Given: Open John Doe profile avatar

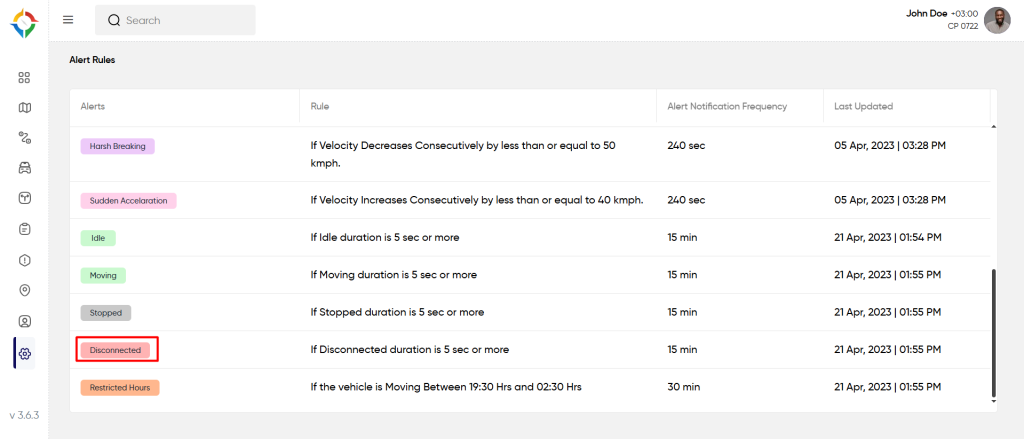Looking at the screenshot, I should click(997, 20).
